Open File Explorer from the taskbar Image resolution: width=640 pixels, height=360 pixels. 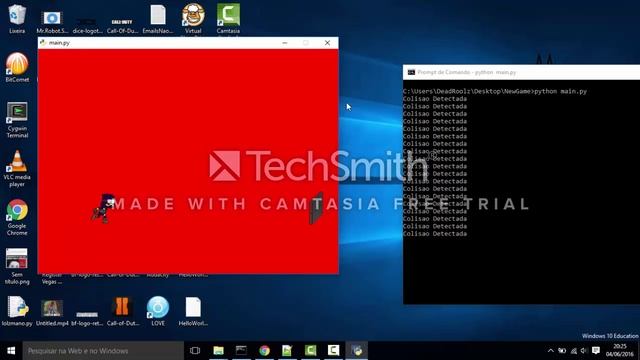218,351
